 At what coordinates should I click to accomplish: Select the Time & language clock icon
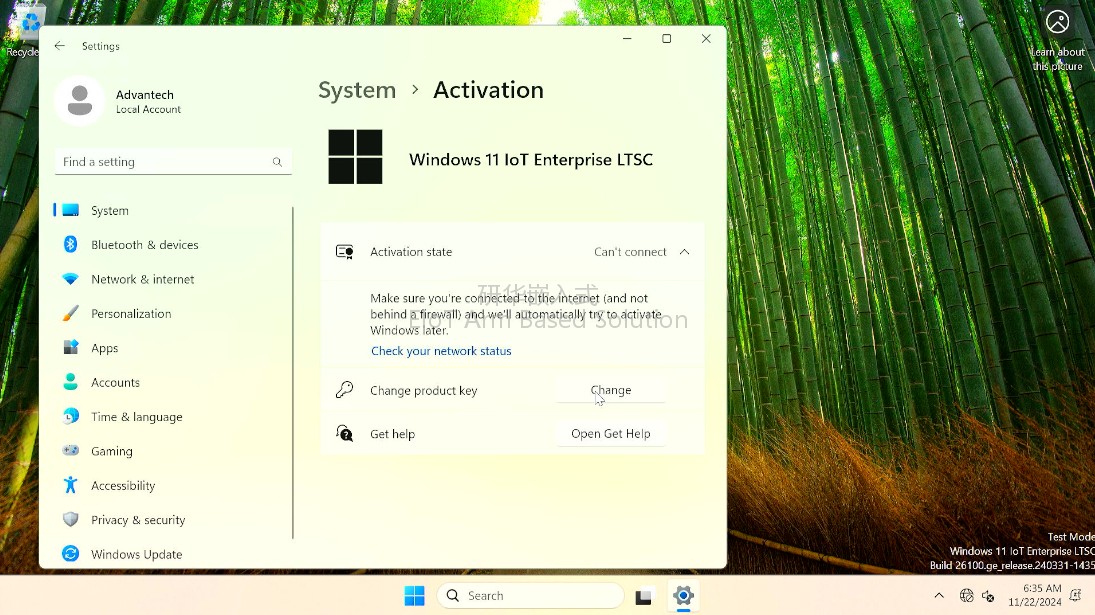(x=71, y=416)
